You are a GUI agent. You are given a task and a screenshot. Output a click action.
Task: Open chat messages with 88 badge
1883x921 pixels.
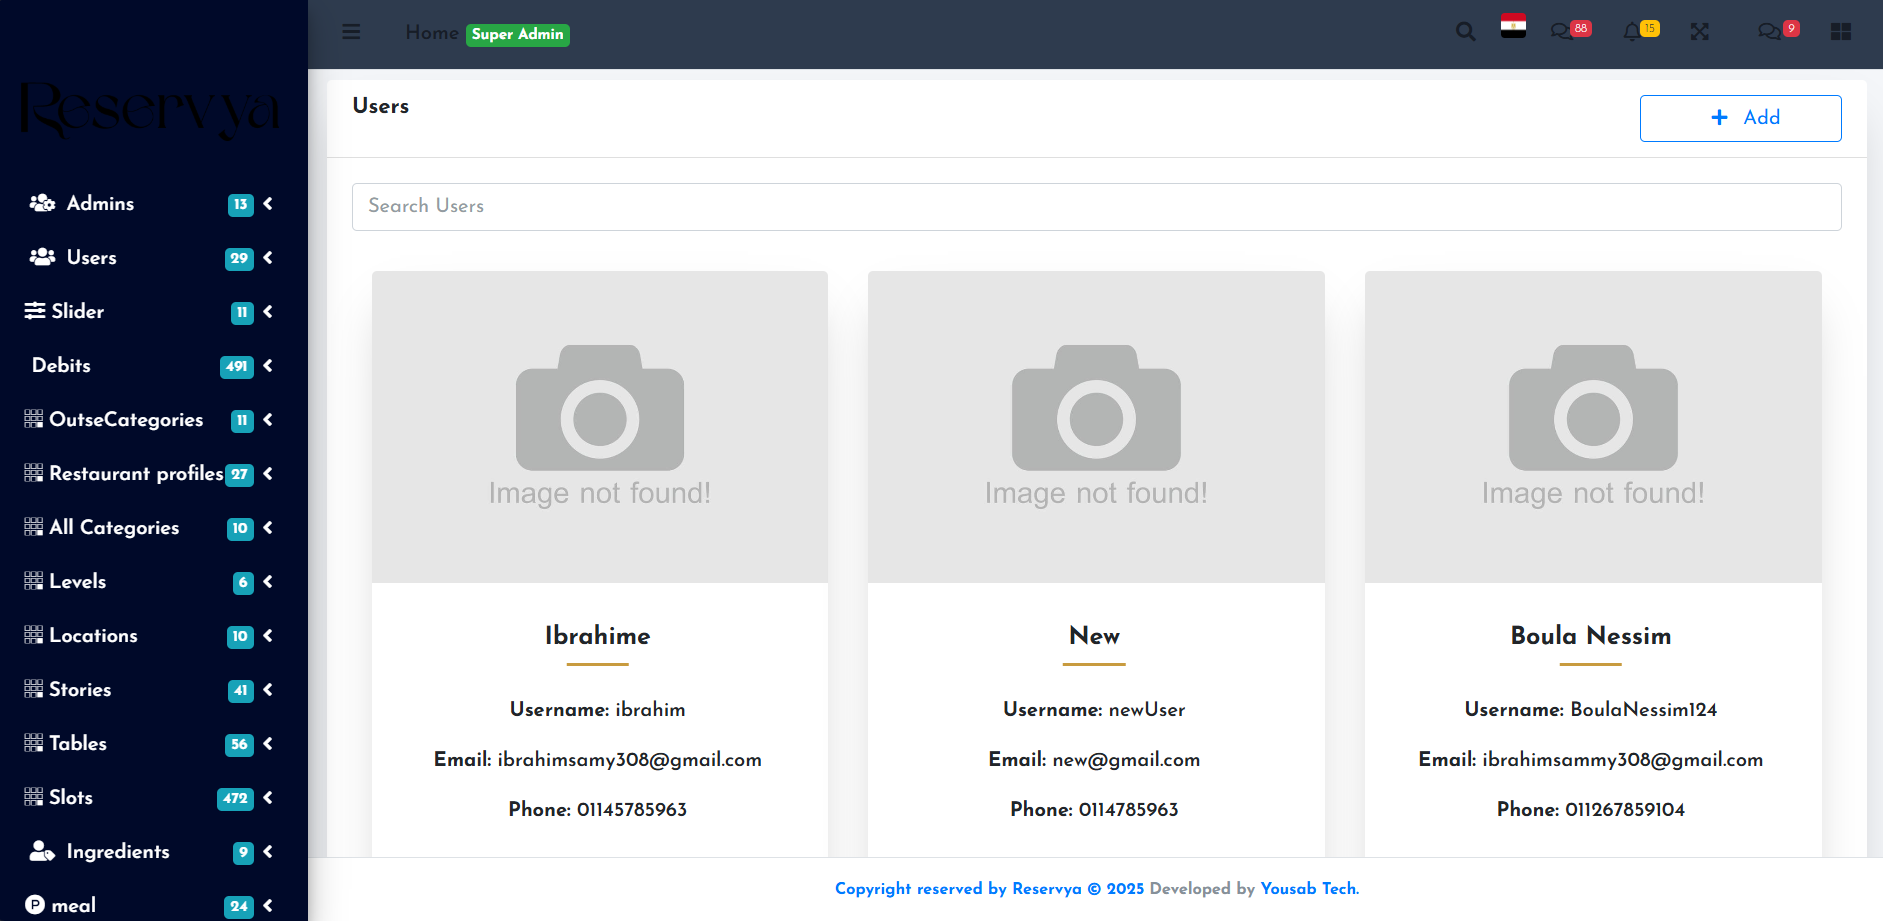coord(1562,32)
